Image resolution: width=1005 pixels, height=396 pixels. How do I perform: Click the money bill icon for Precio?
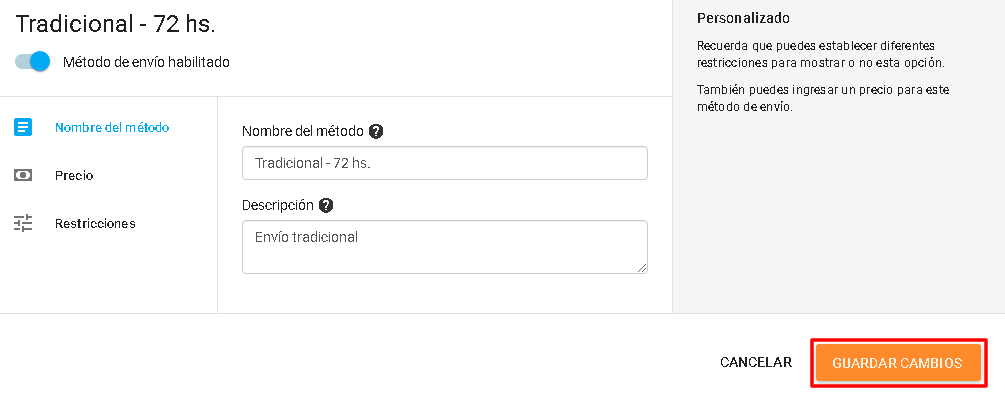pyautogui.click(x=23, y=175)
